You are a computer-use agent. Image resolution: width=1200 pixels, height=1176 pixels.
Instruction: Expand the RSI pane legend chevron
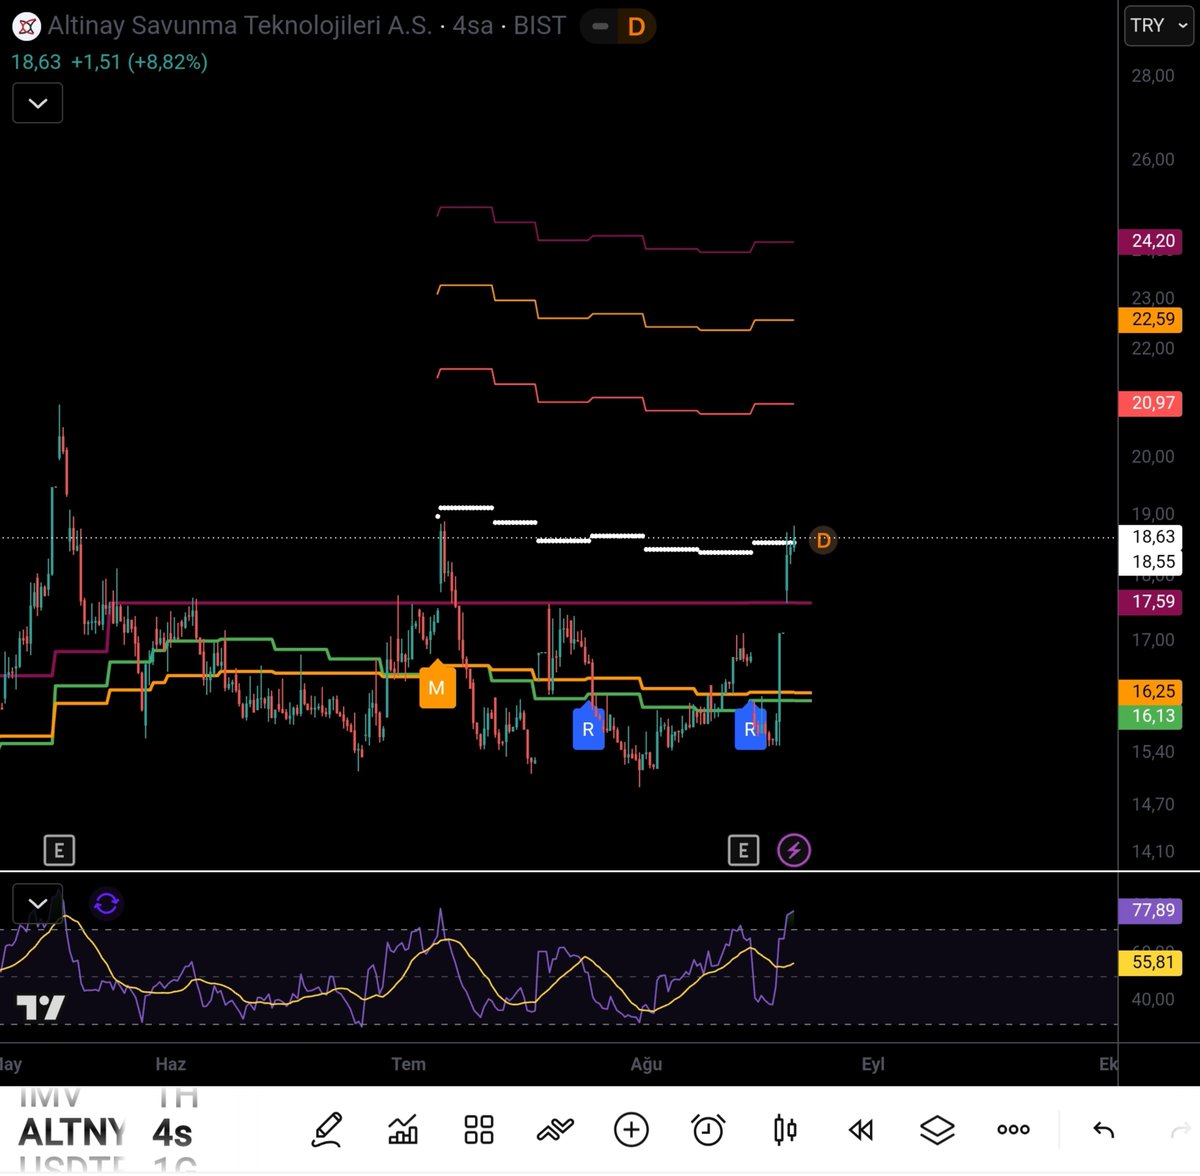pos(38,904)
